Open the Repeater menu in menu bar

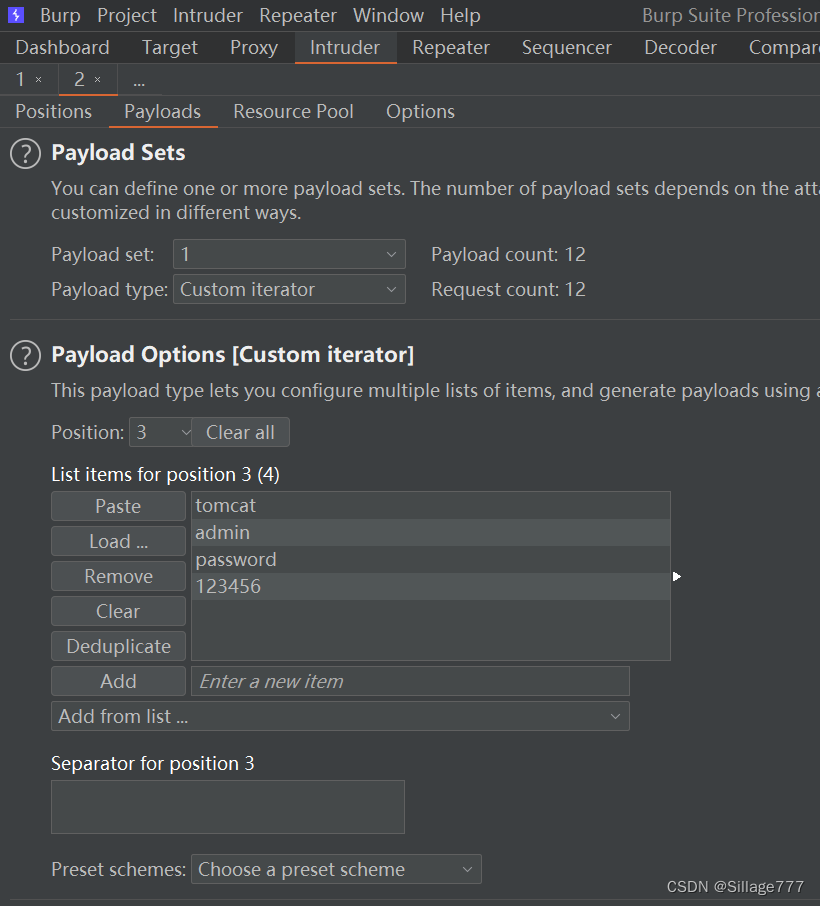point(298,16)
